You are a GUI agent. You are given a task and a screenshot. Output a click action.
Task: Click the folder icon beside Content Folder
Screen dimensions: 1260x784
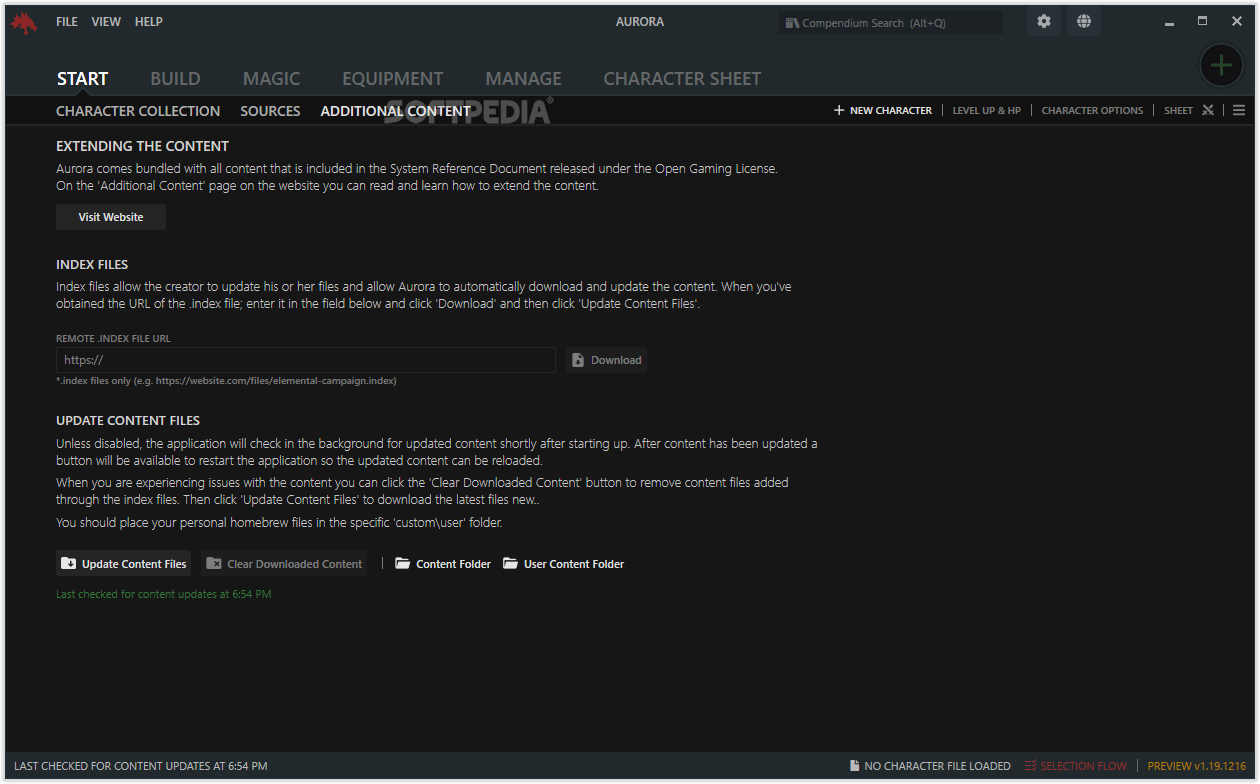click(x=403, y=564)
